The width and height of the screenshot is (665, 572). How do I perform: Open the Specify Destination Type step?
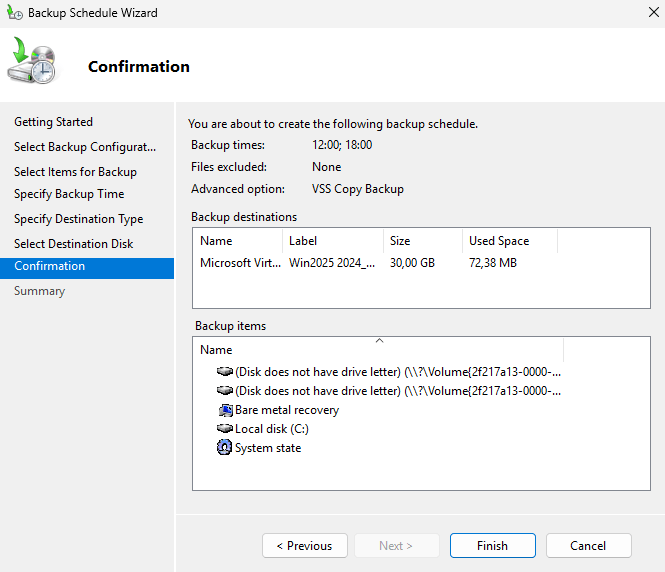click(78, 219)
